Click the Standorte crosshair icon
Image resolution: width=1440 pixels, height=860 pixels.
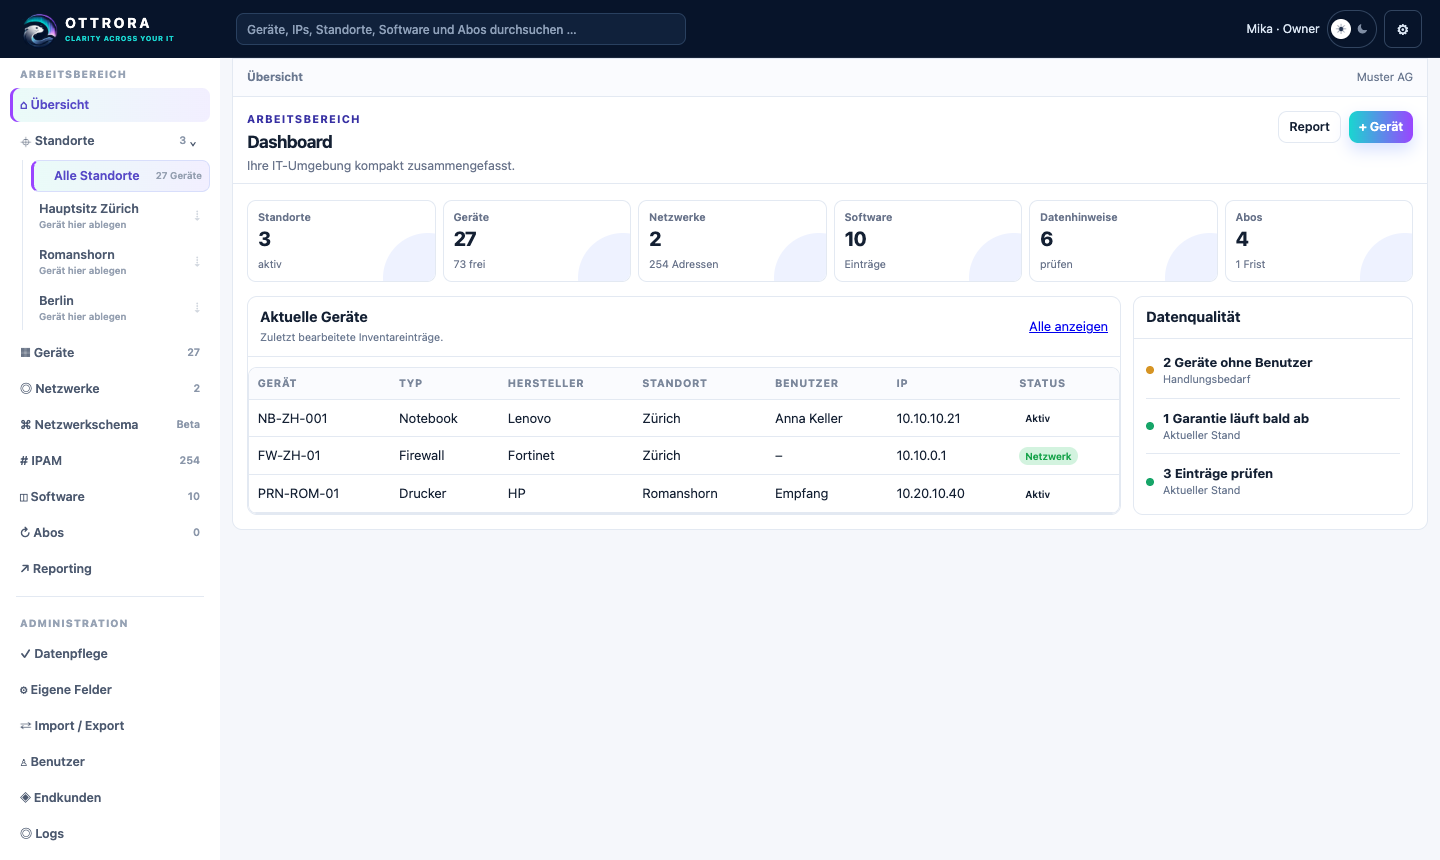(25, 142)
